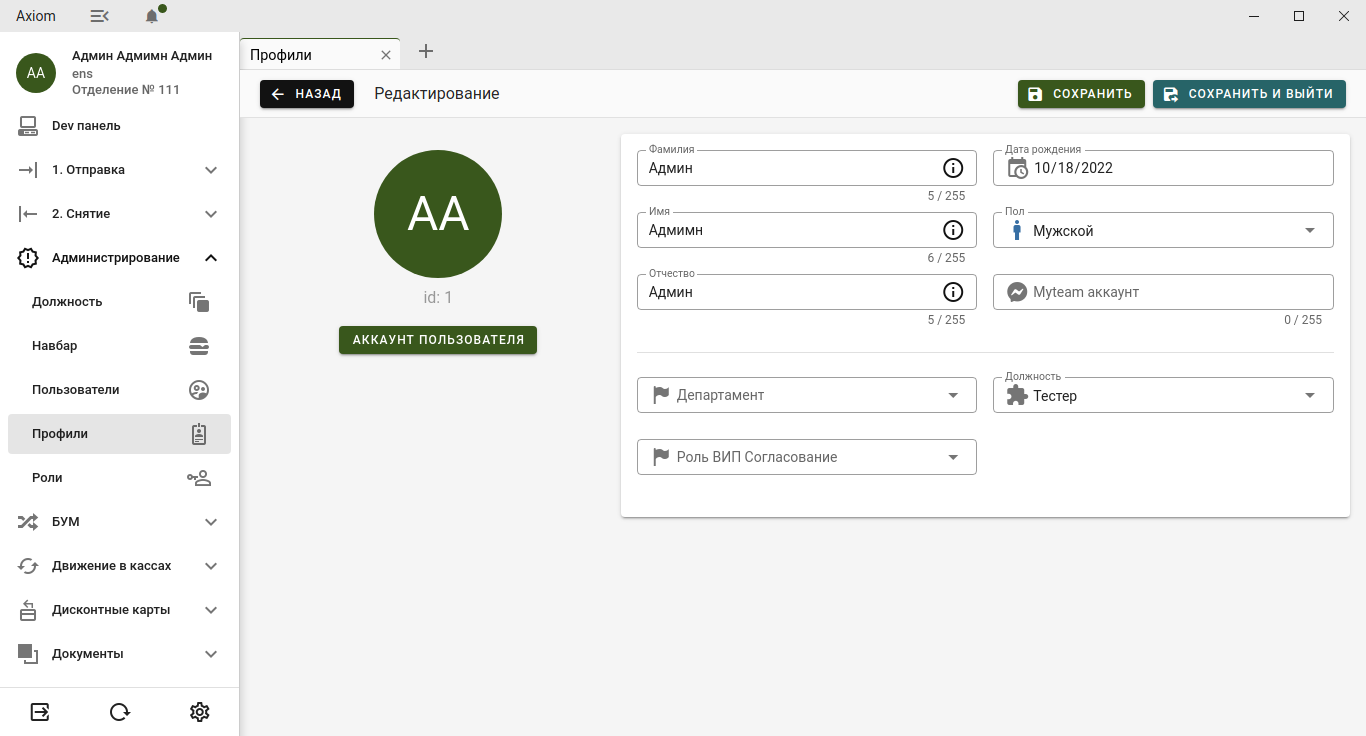Select Профили menu item
Image resolution: width=1366 pixels, height=736 pixels.
[x=119, y=434]
